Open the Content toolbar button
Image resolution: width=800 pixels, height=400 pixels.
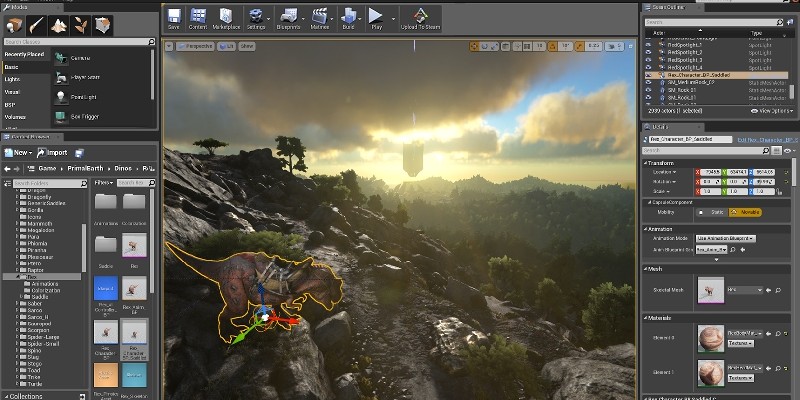tap(198, 19)
